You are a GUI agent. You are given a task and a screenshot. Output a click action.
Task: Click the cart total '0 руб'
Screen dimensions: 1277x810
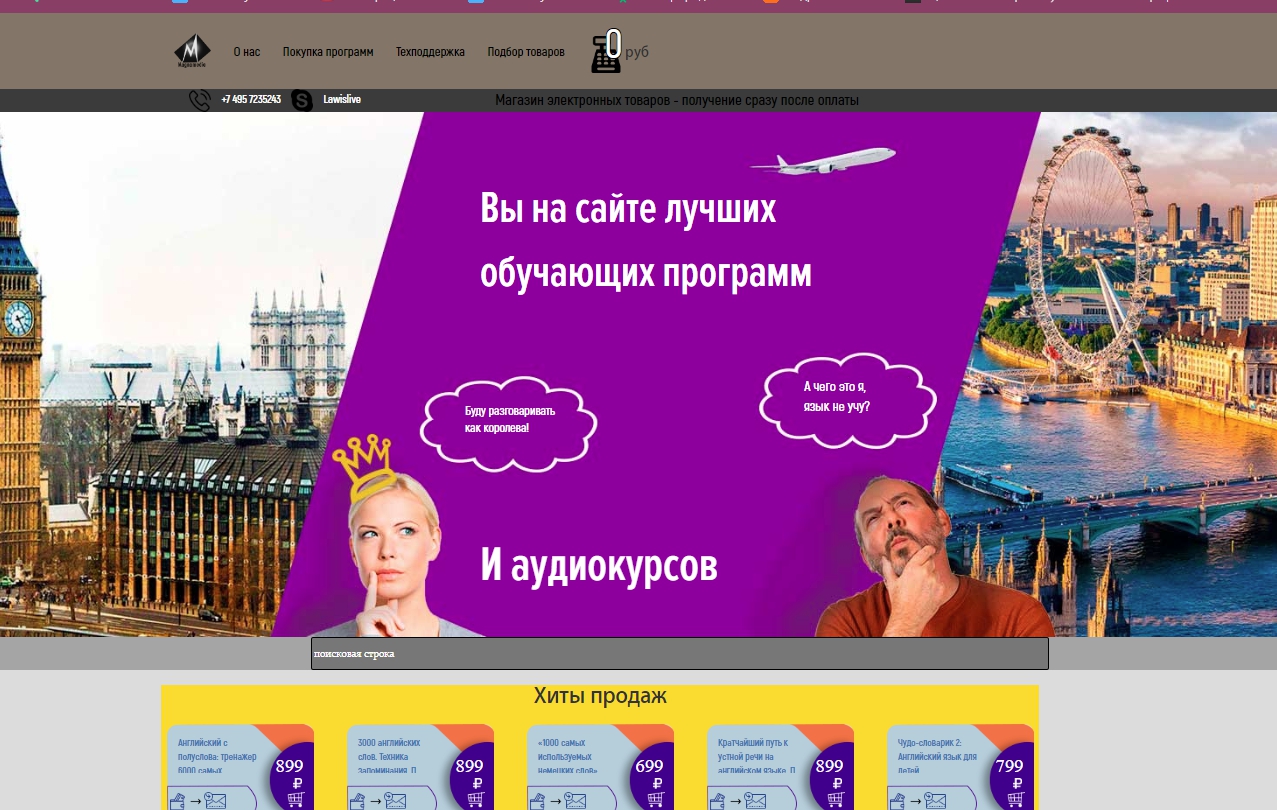(x=627, y=47)
